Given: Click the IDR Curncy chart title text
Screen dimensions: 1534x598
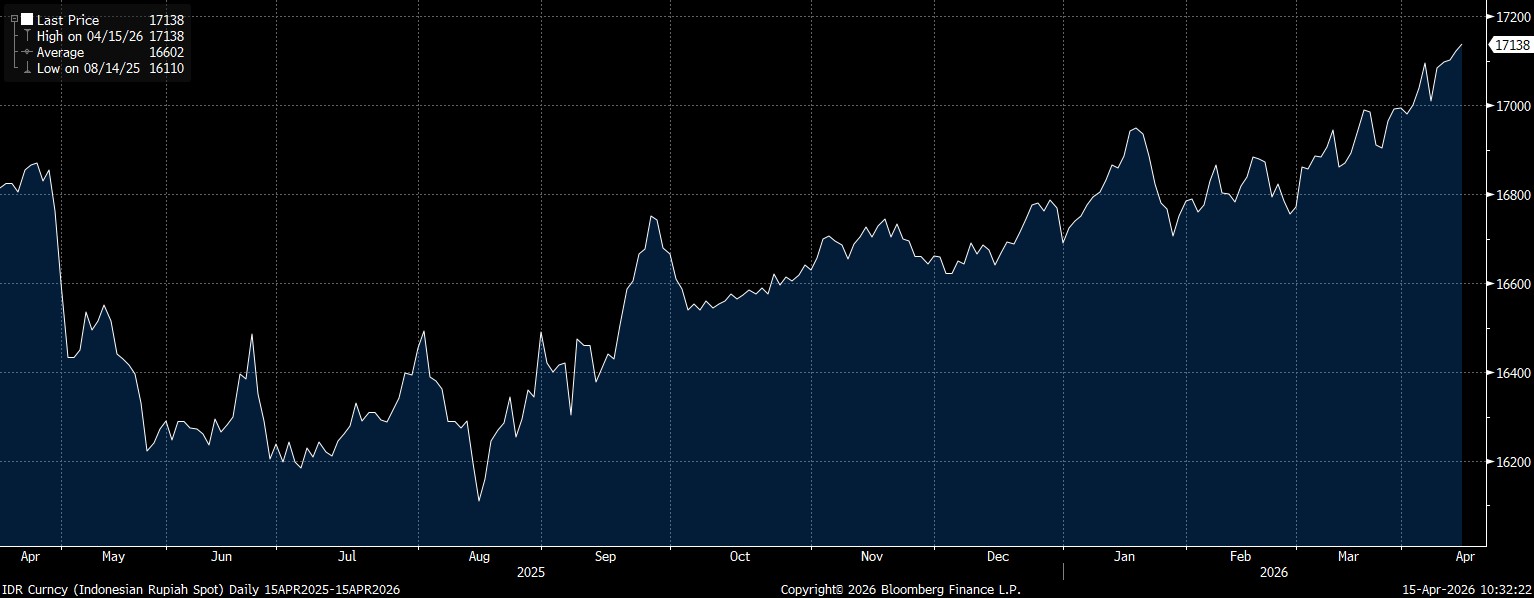Looking at the screenshot, I should point(200,590).
